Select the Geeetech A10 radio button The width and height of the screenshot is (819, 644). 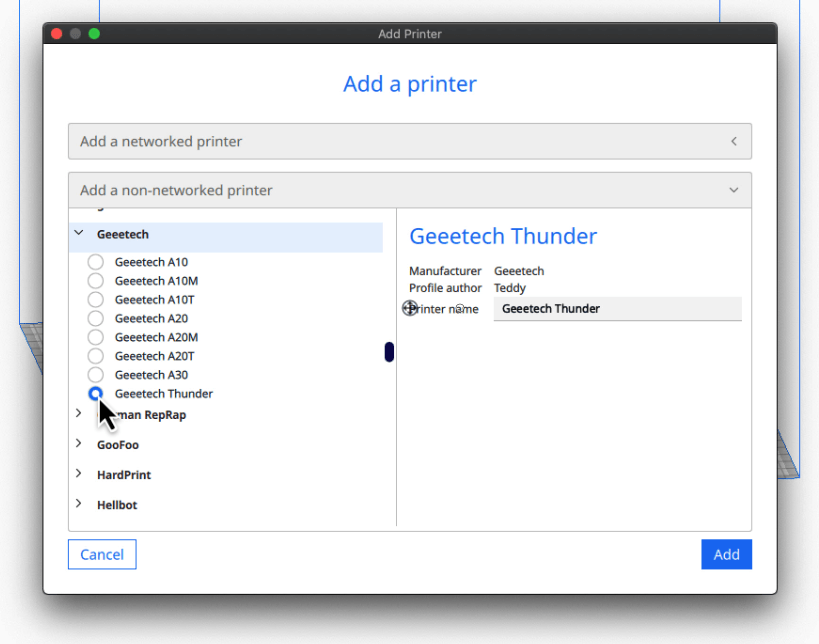click(95, 262)
